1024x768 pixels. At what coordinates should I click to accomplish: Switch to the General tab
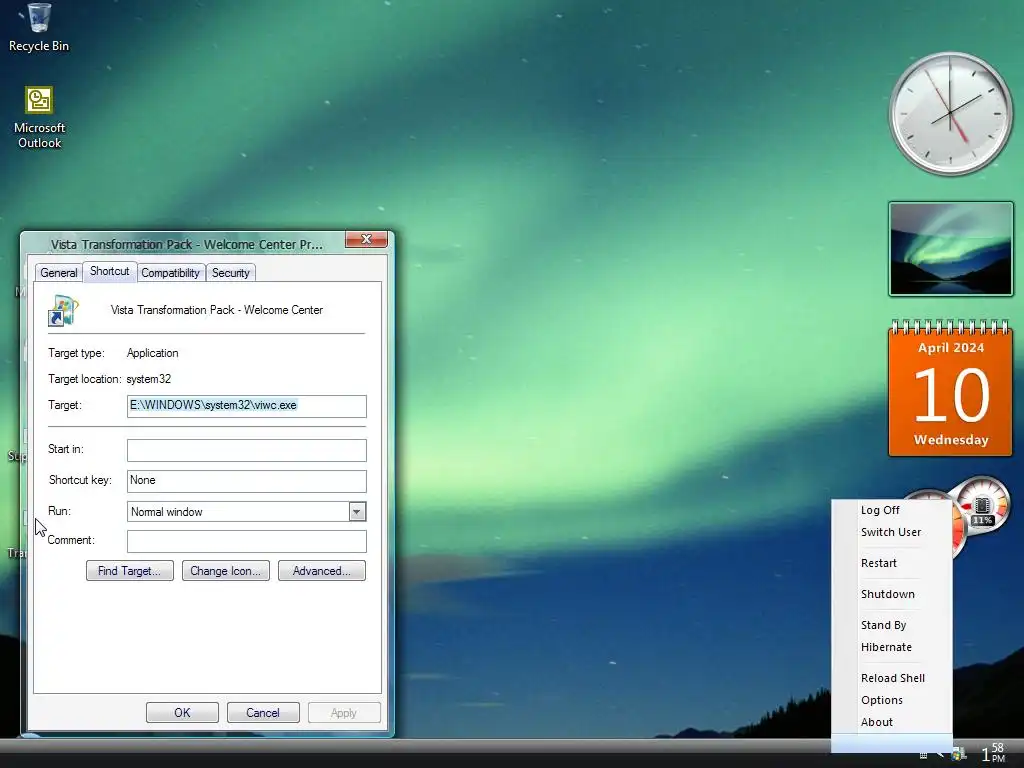59,273
